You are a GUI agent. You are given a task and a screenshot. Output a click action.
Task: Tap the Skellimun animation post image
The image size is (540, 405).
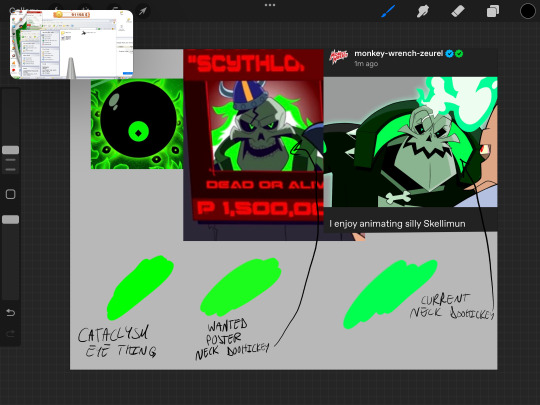point(411,142)
